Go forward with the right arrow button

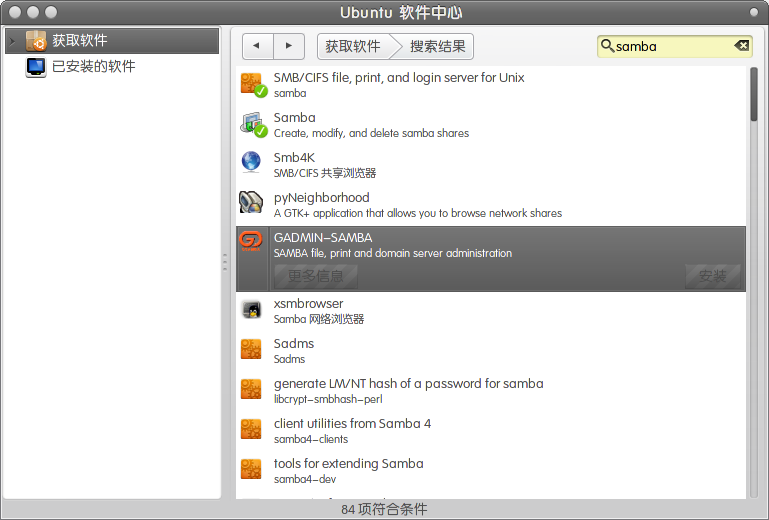pos(289,46)
